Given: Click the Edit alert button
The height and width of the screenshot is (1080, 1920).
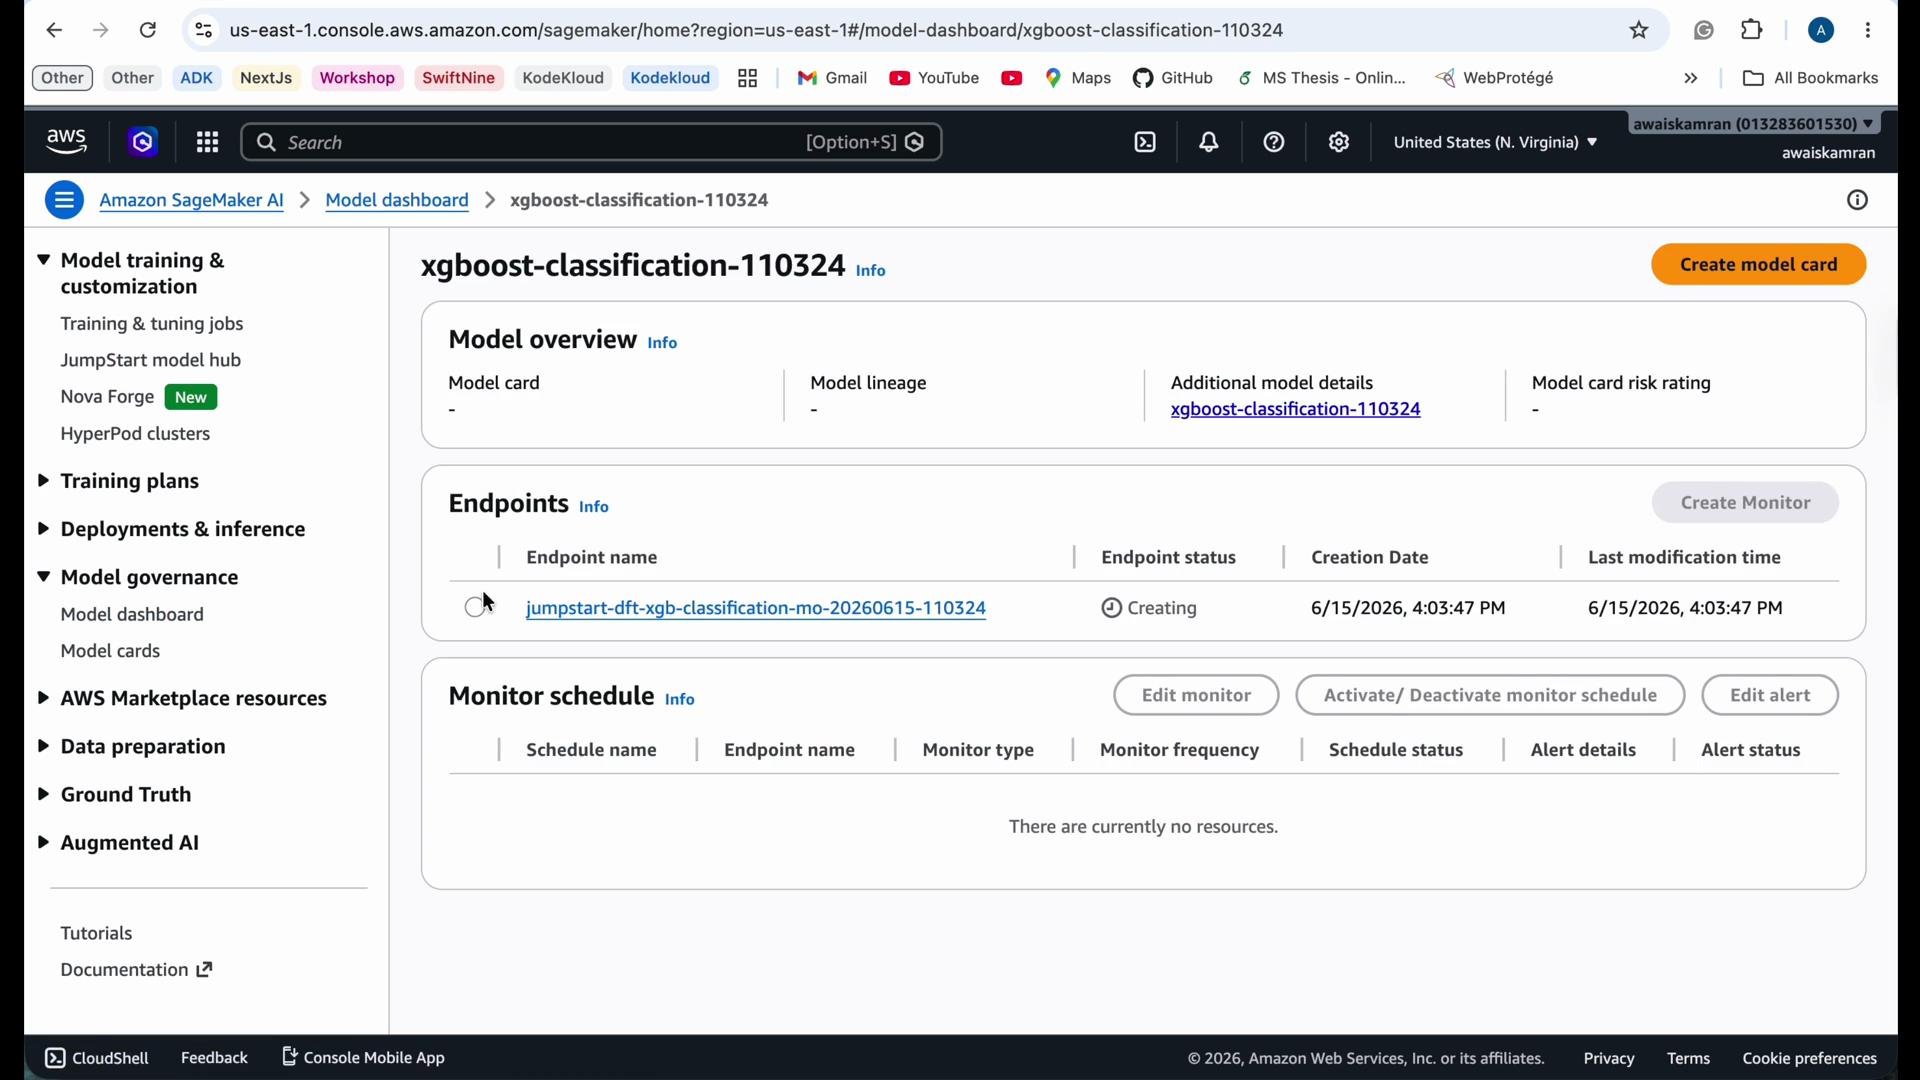Looking at the screenshot, I should pyautogui.click(x=1770, y=696).
